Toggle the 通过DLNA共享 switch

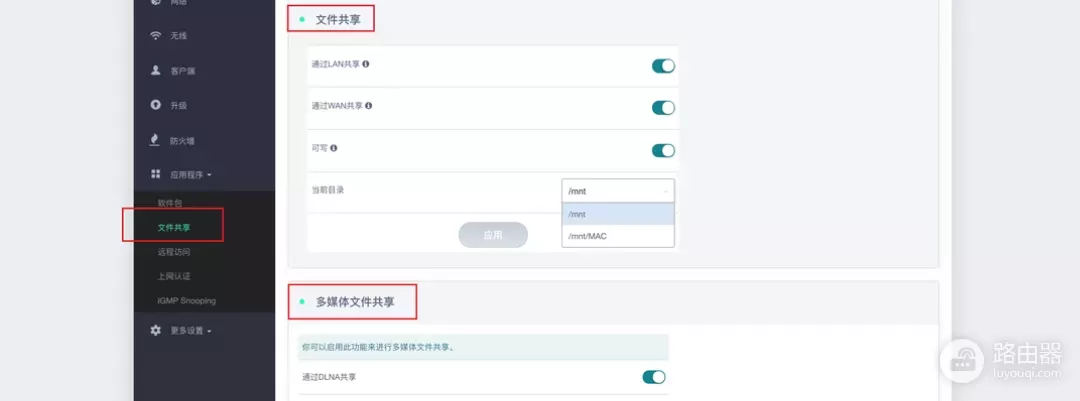(654, 377)
